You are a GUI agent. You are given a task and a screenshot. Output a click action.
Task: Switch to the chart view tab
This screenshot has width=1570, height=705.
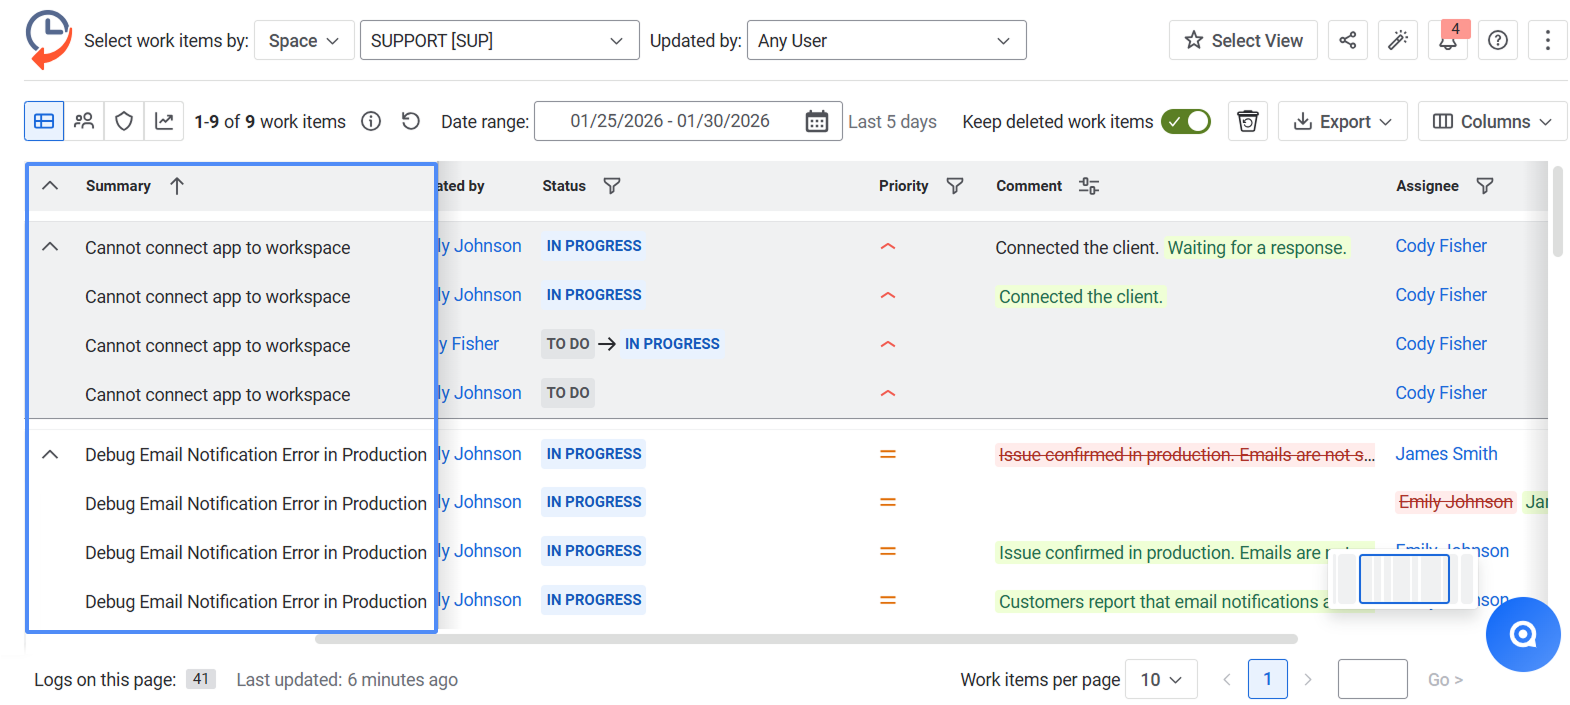tap(164, 121)
